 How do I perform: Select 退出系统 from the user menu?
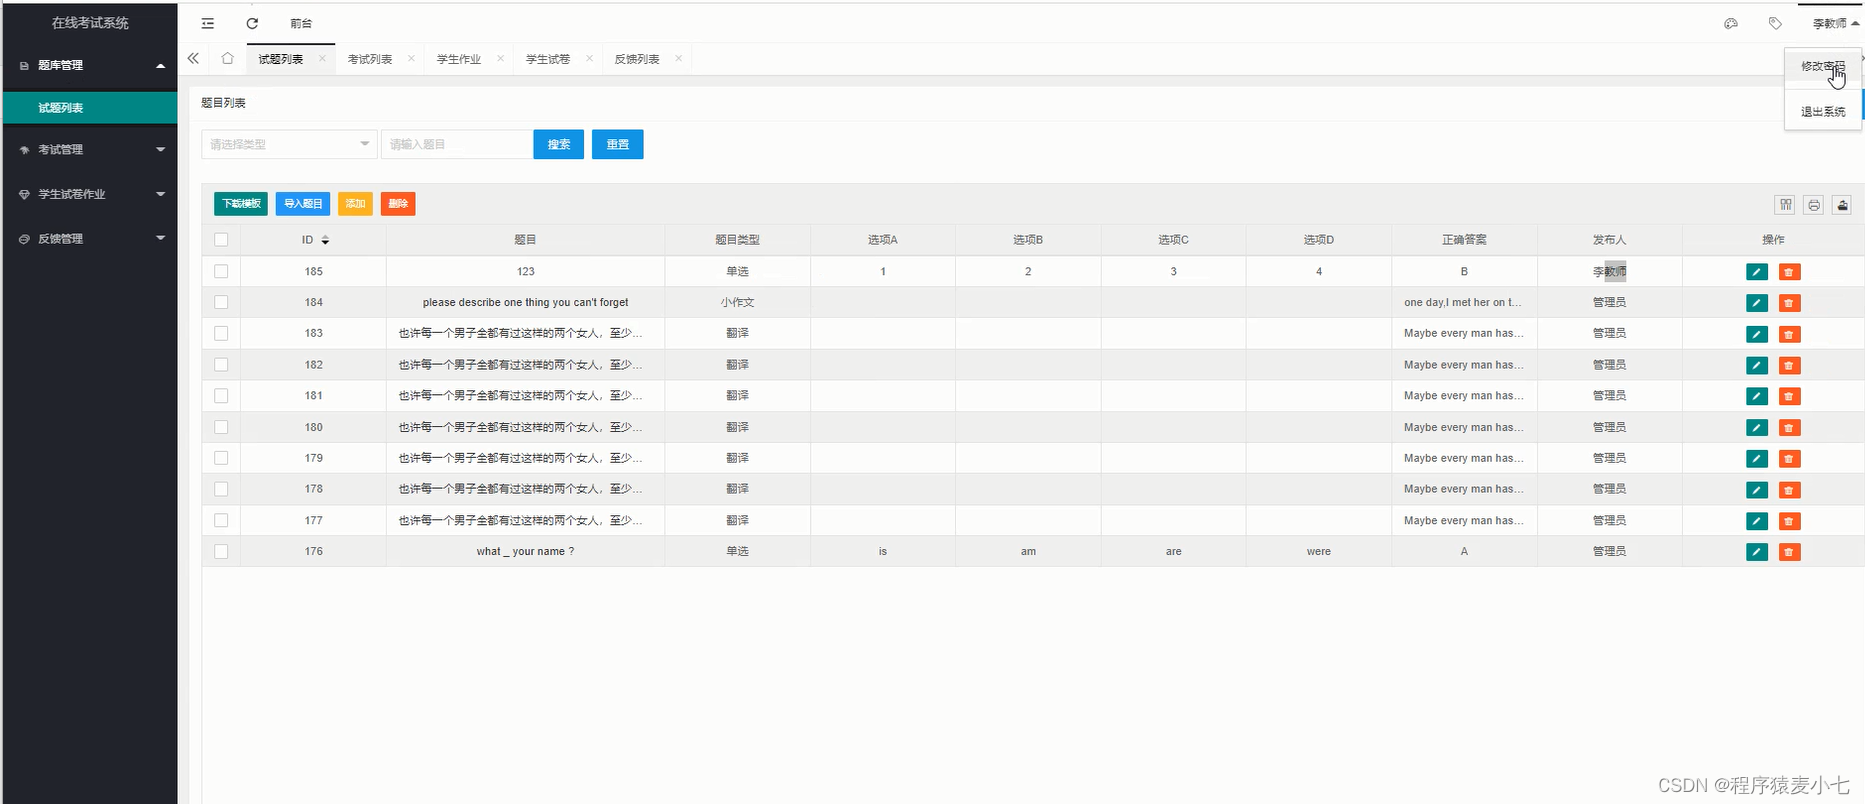coord(1823,111)
